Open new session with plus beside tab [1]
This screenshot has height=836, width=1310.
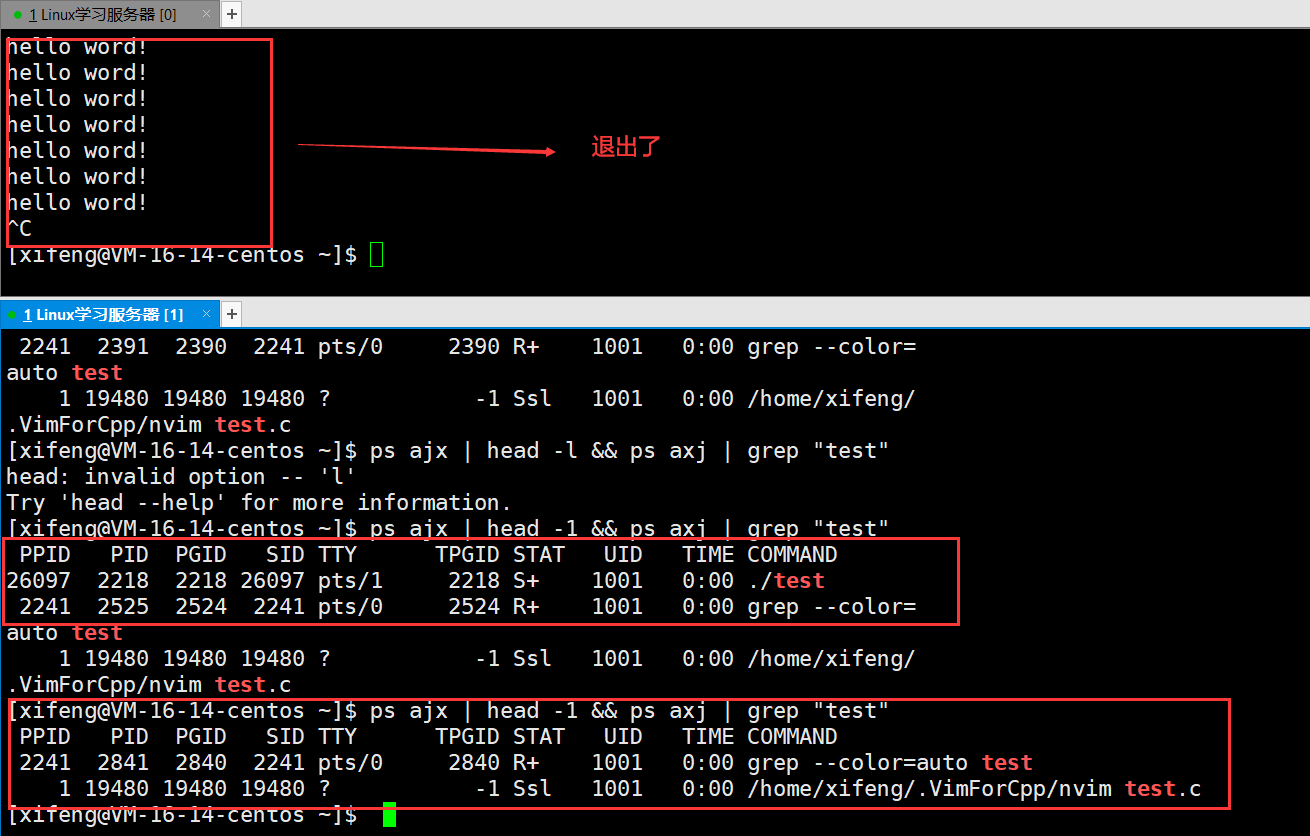pyautogui.click(x=231, y=314)
